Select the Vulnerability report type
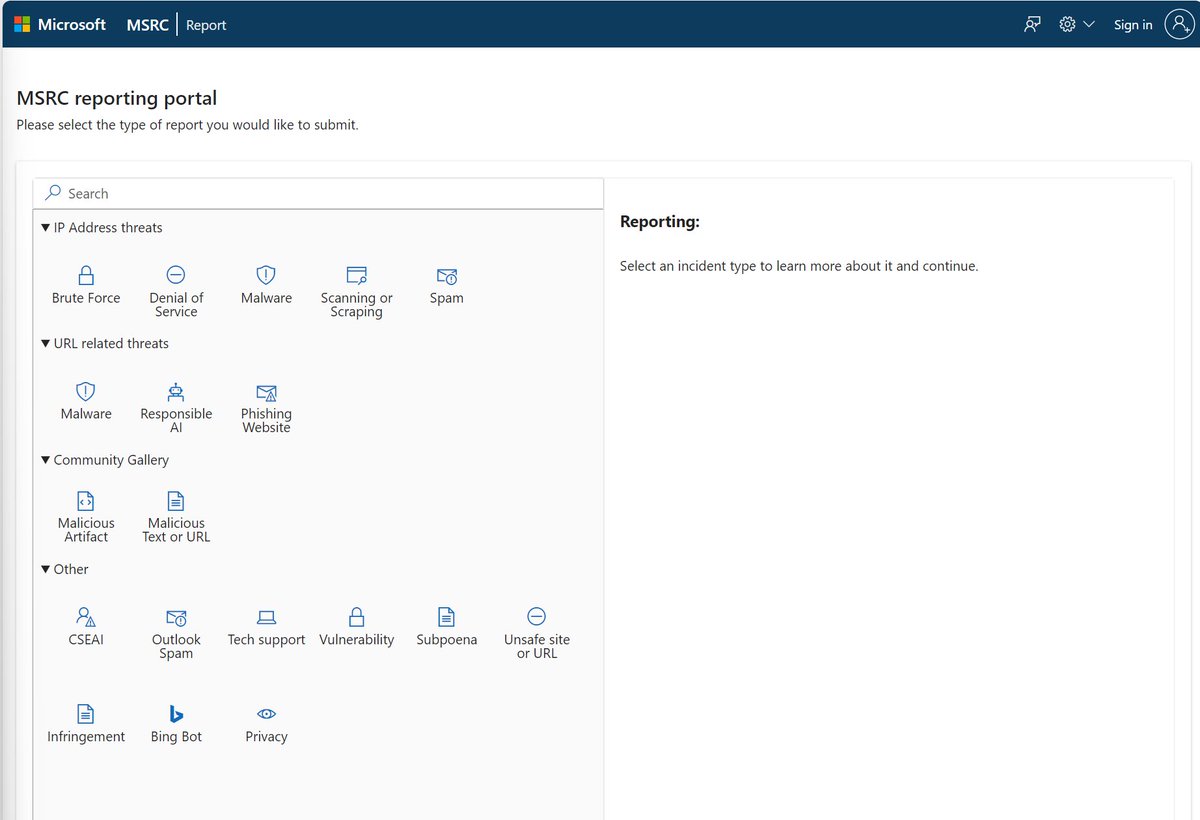The width and height of the screenshot is (1200, 820). coord(356,627)
